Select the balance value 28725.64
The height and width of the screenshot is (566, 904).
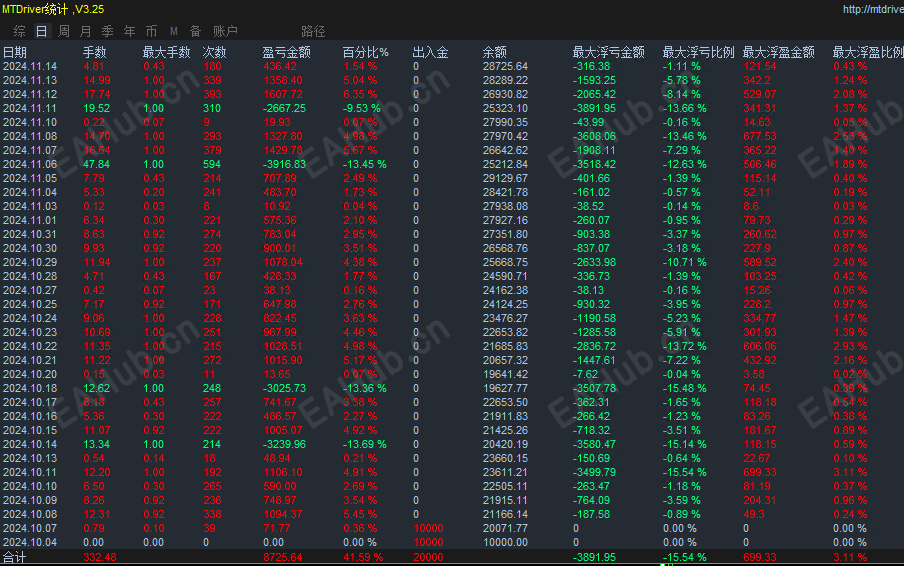pyautogui.click(x=505, y=66)
